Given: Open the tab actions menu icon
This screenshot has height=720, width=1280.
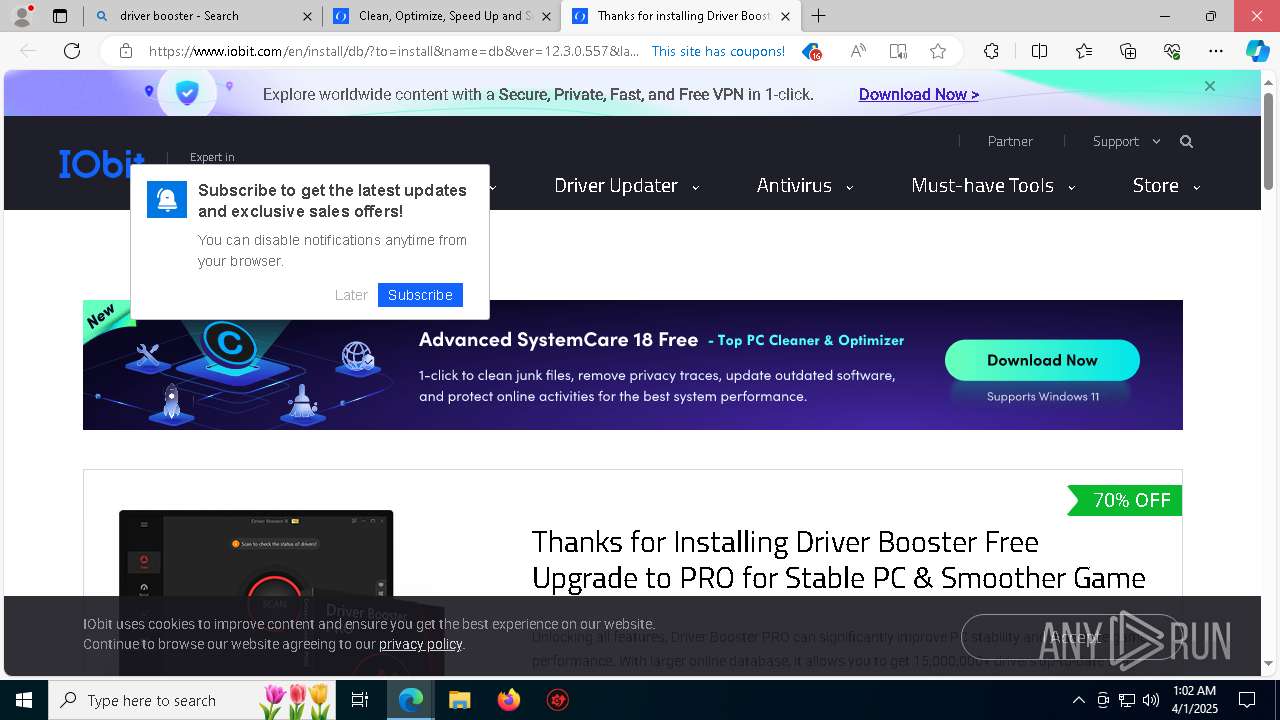Looking at the screenshot, I should tap(60, 16).
